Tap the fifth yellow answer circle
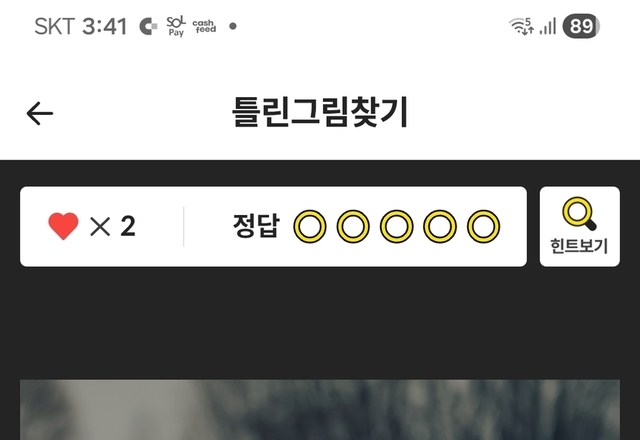Image resolution: width=640 pixels, height=440 pixels. 483,227
